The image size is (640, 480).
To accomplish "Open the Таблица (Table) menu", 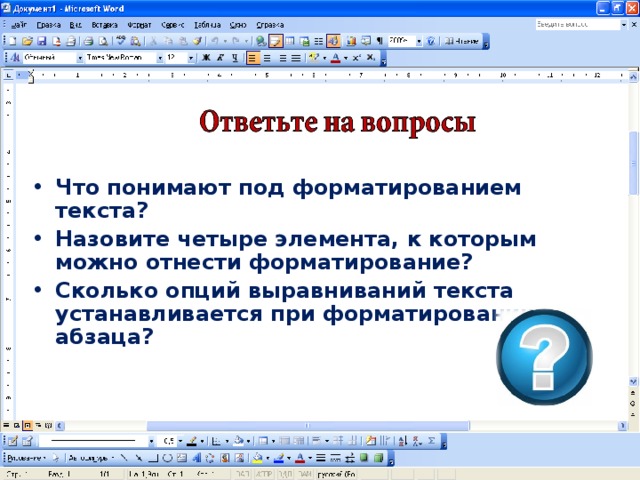I will point(207,25).
